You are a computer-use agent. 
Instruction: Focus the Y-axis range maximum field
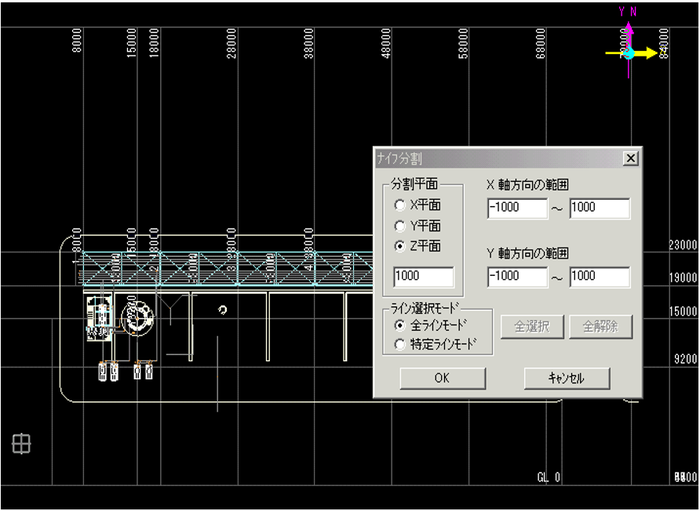(599, 277)
